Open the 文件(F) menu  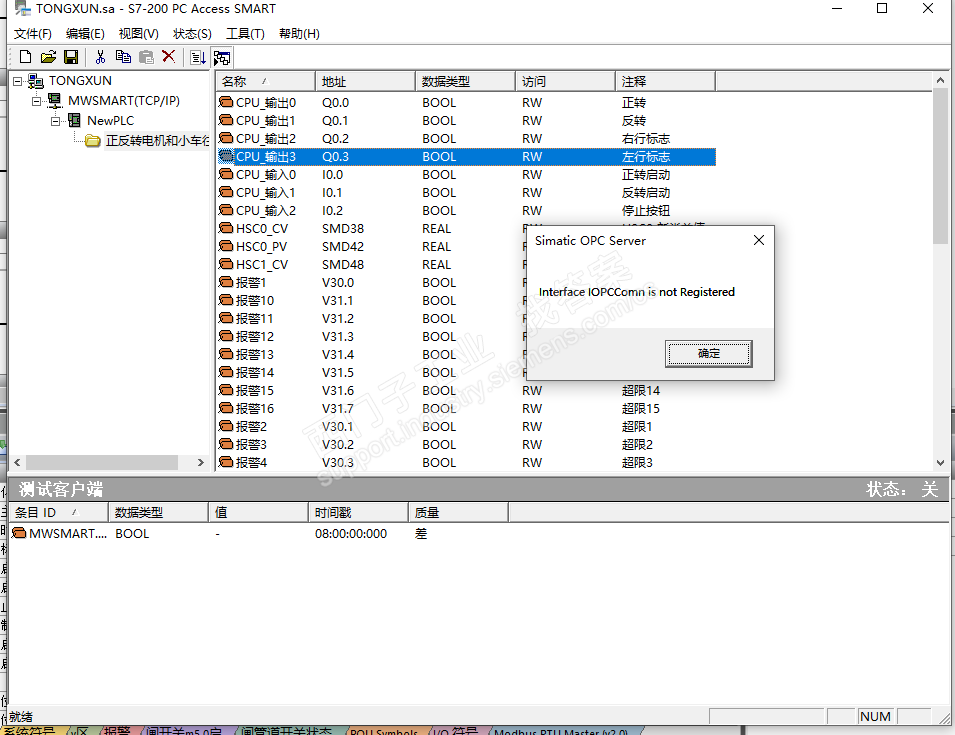point(33,33)
